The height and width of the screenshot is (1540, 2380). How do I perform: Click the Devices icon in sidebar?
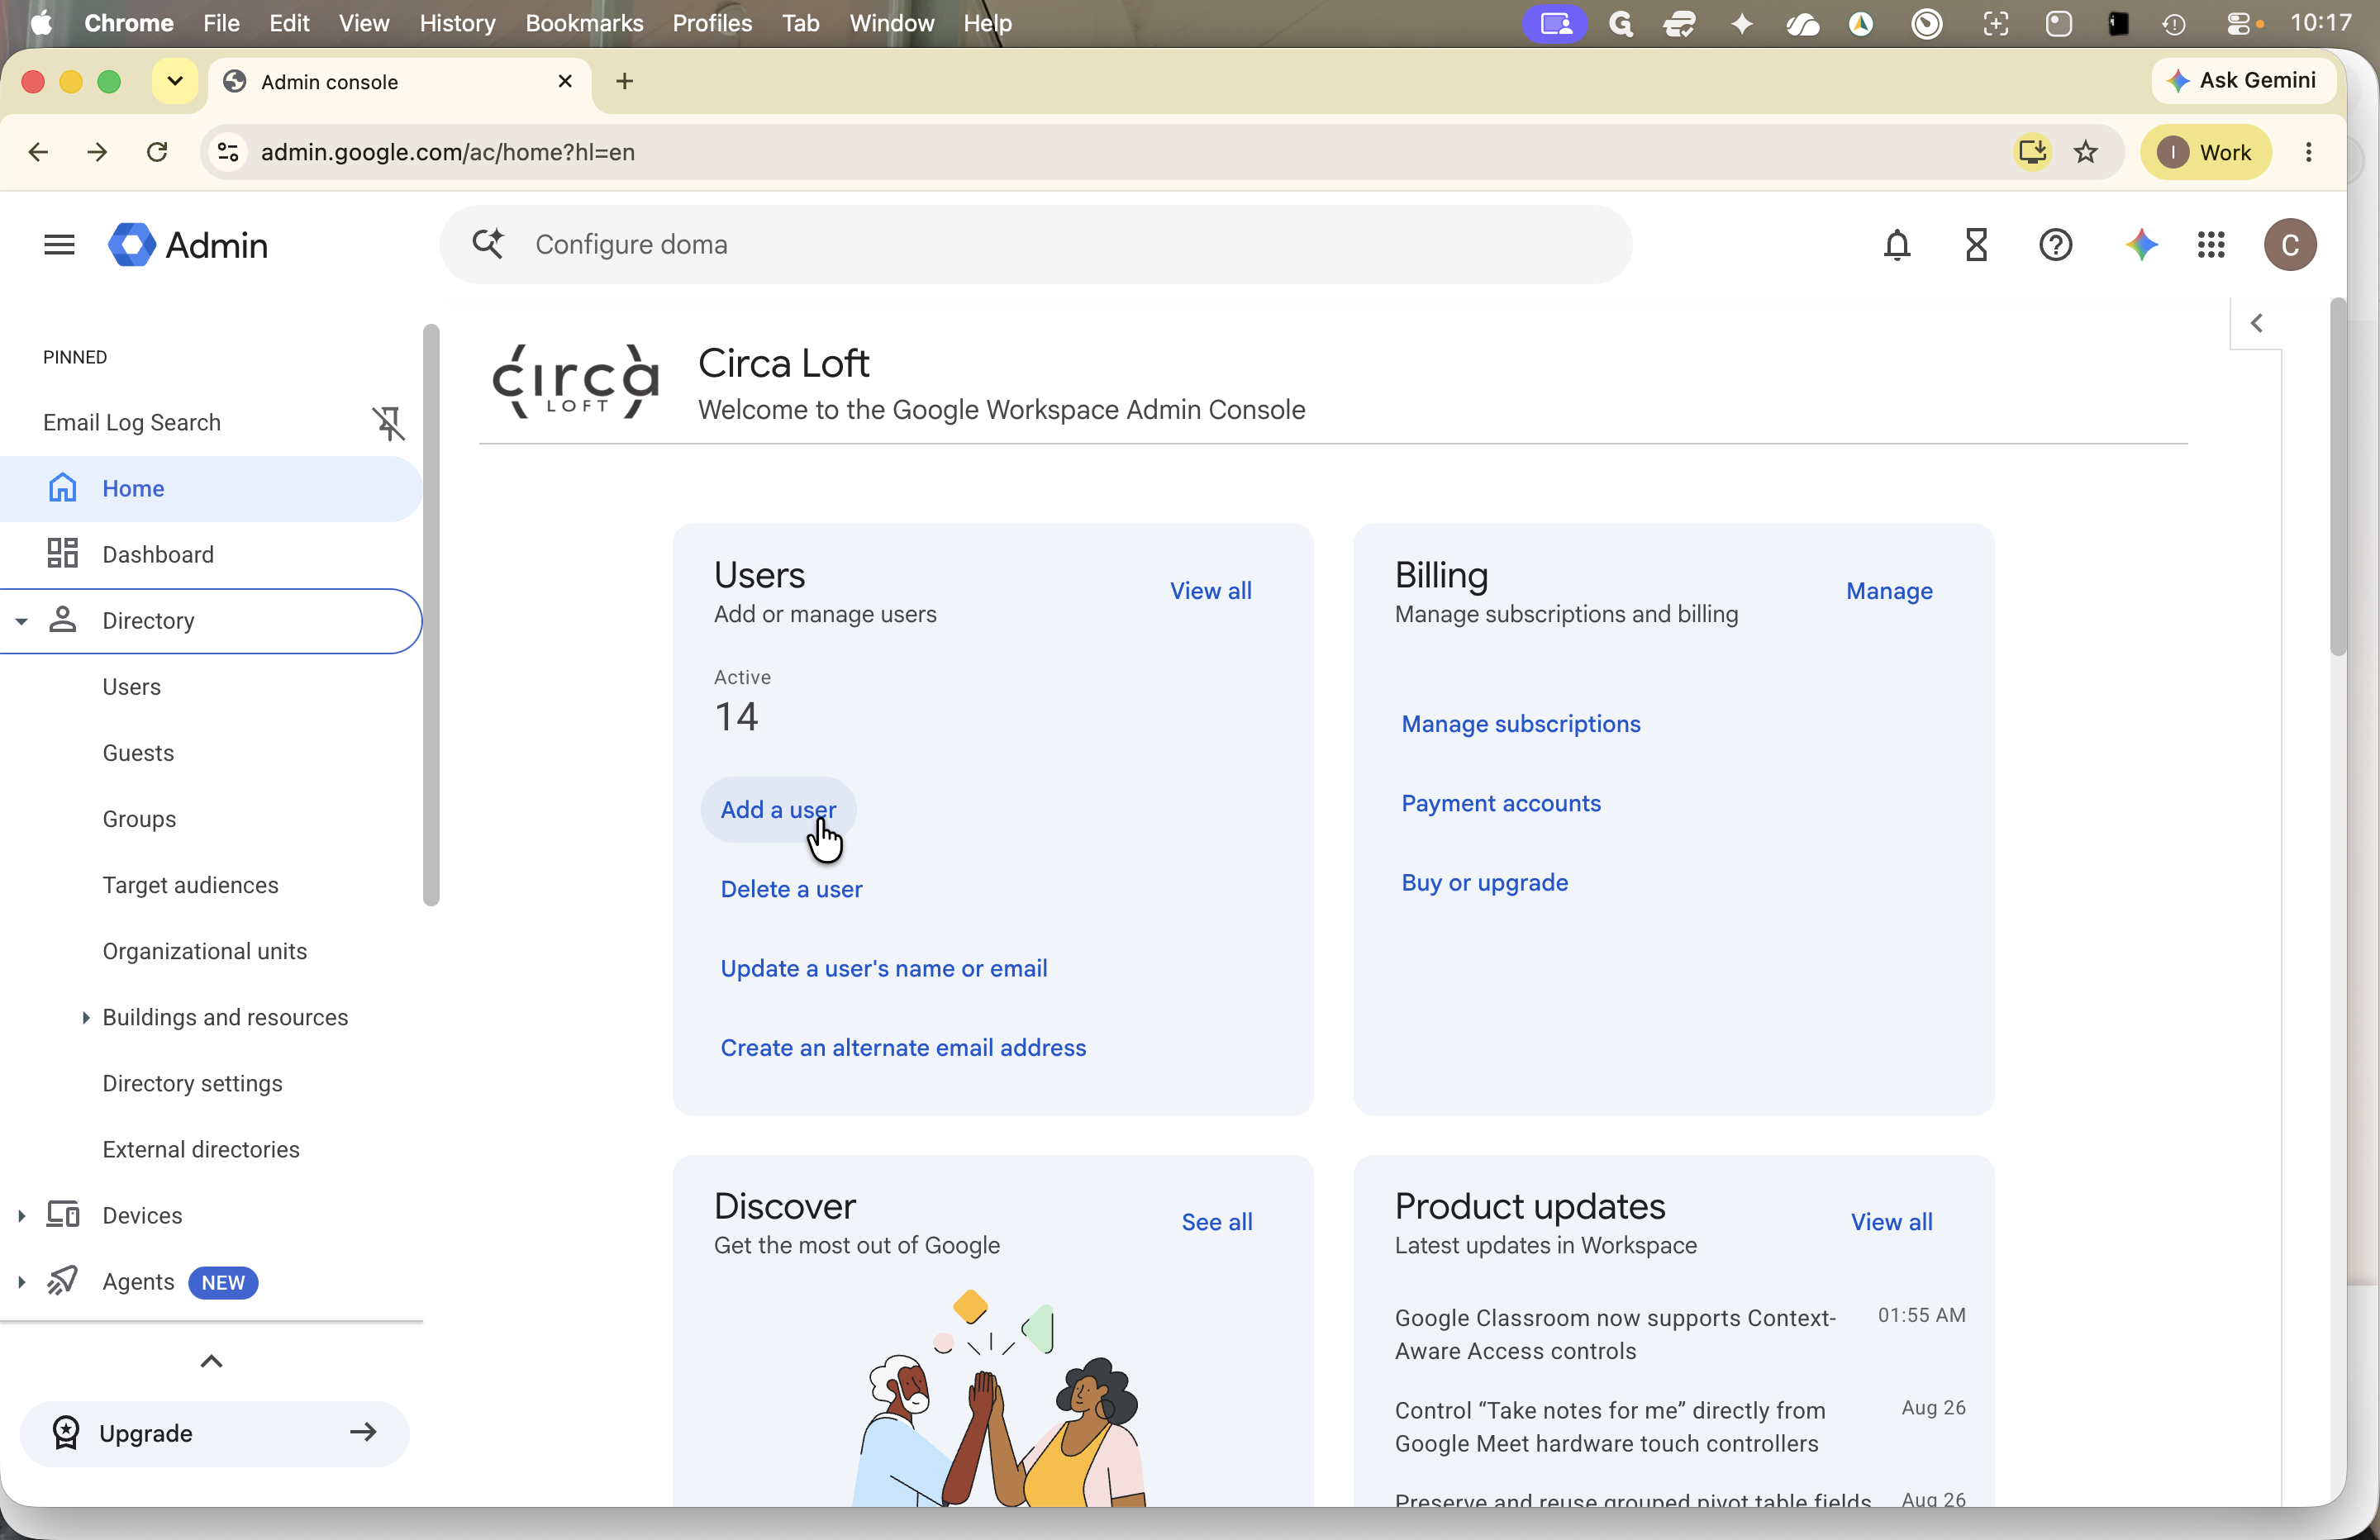point(63,1215)
